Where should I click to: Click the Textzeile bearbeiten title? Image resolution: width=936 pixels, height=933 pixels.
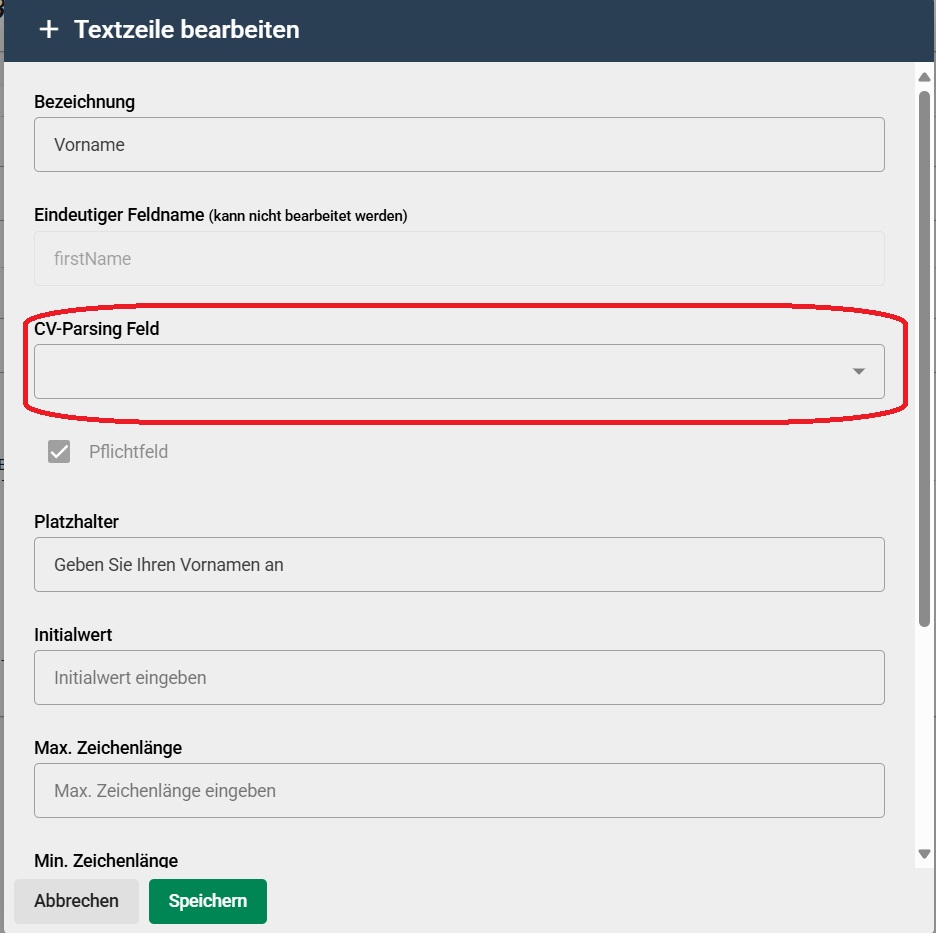point(186,30)
